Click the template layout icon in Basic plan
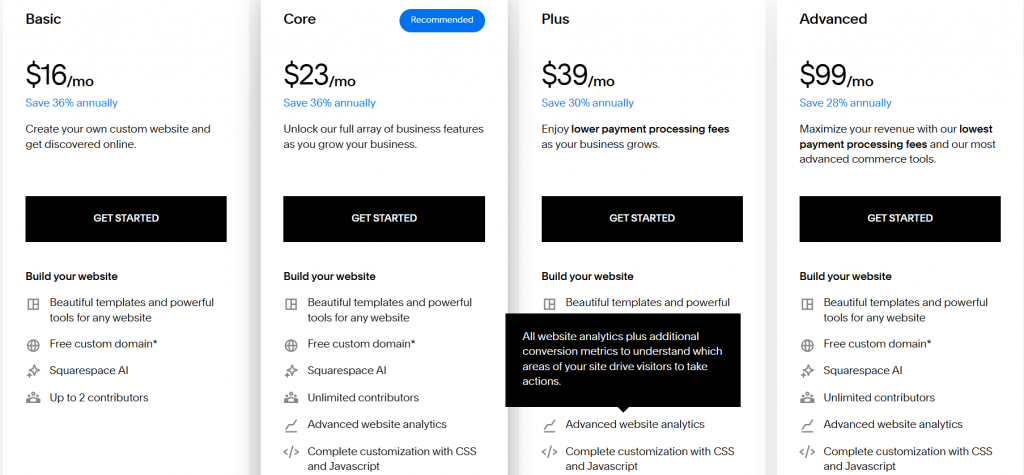 33,304
